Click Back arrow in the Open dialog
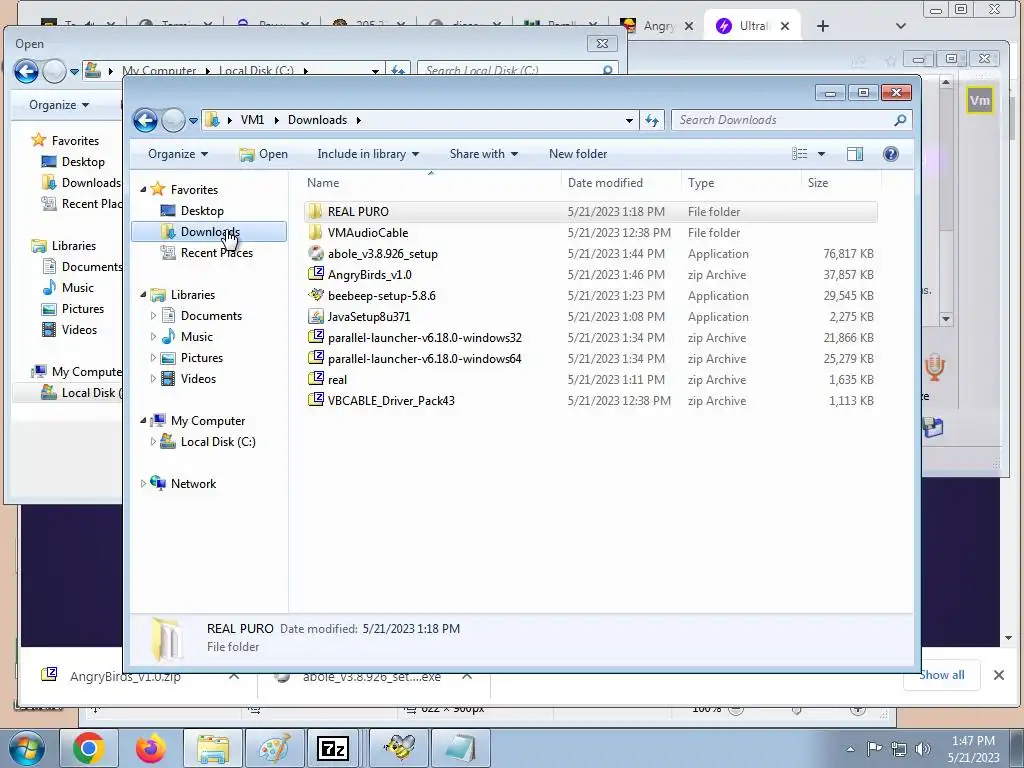This screenshot has height=768, width=1024. pos(26,71)
